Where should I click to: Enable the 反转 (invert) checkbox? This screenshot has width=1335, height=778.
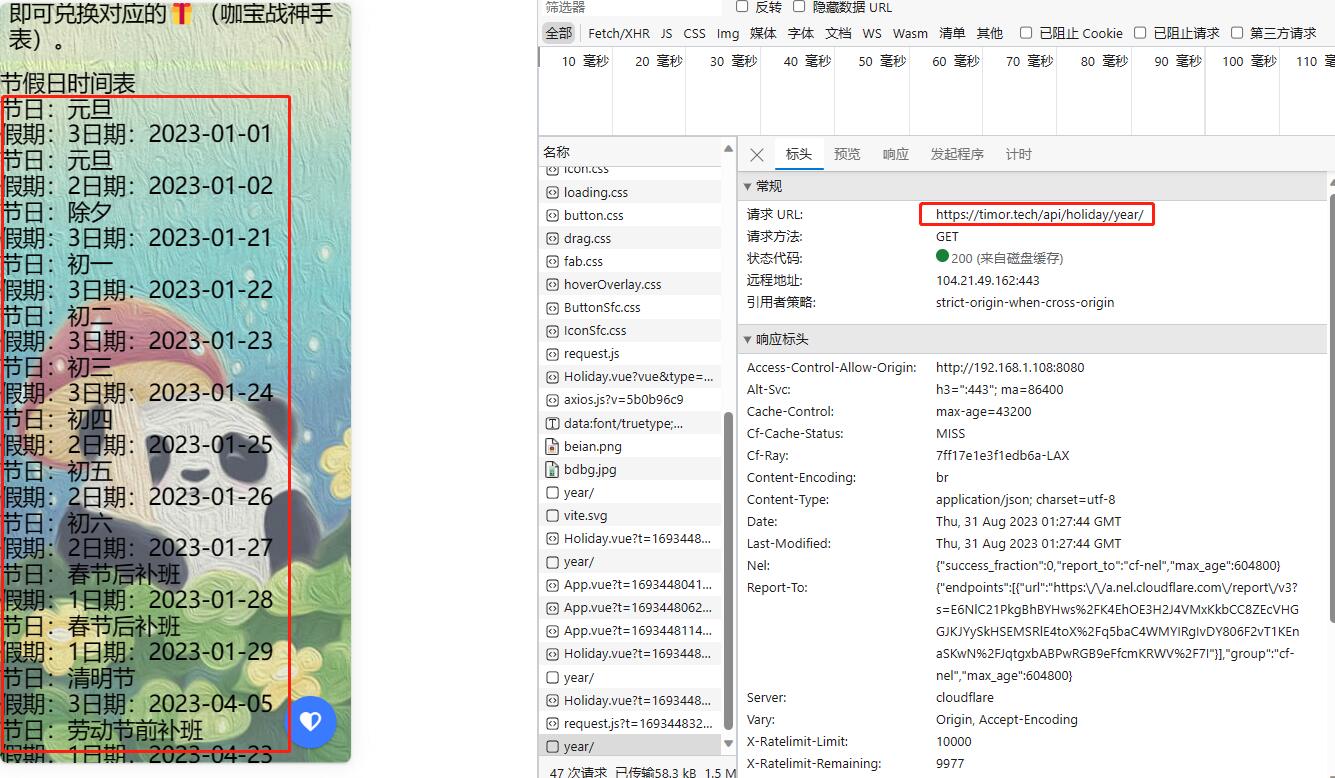click(742, 6)
